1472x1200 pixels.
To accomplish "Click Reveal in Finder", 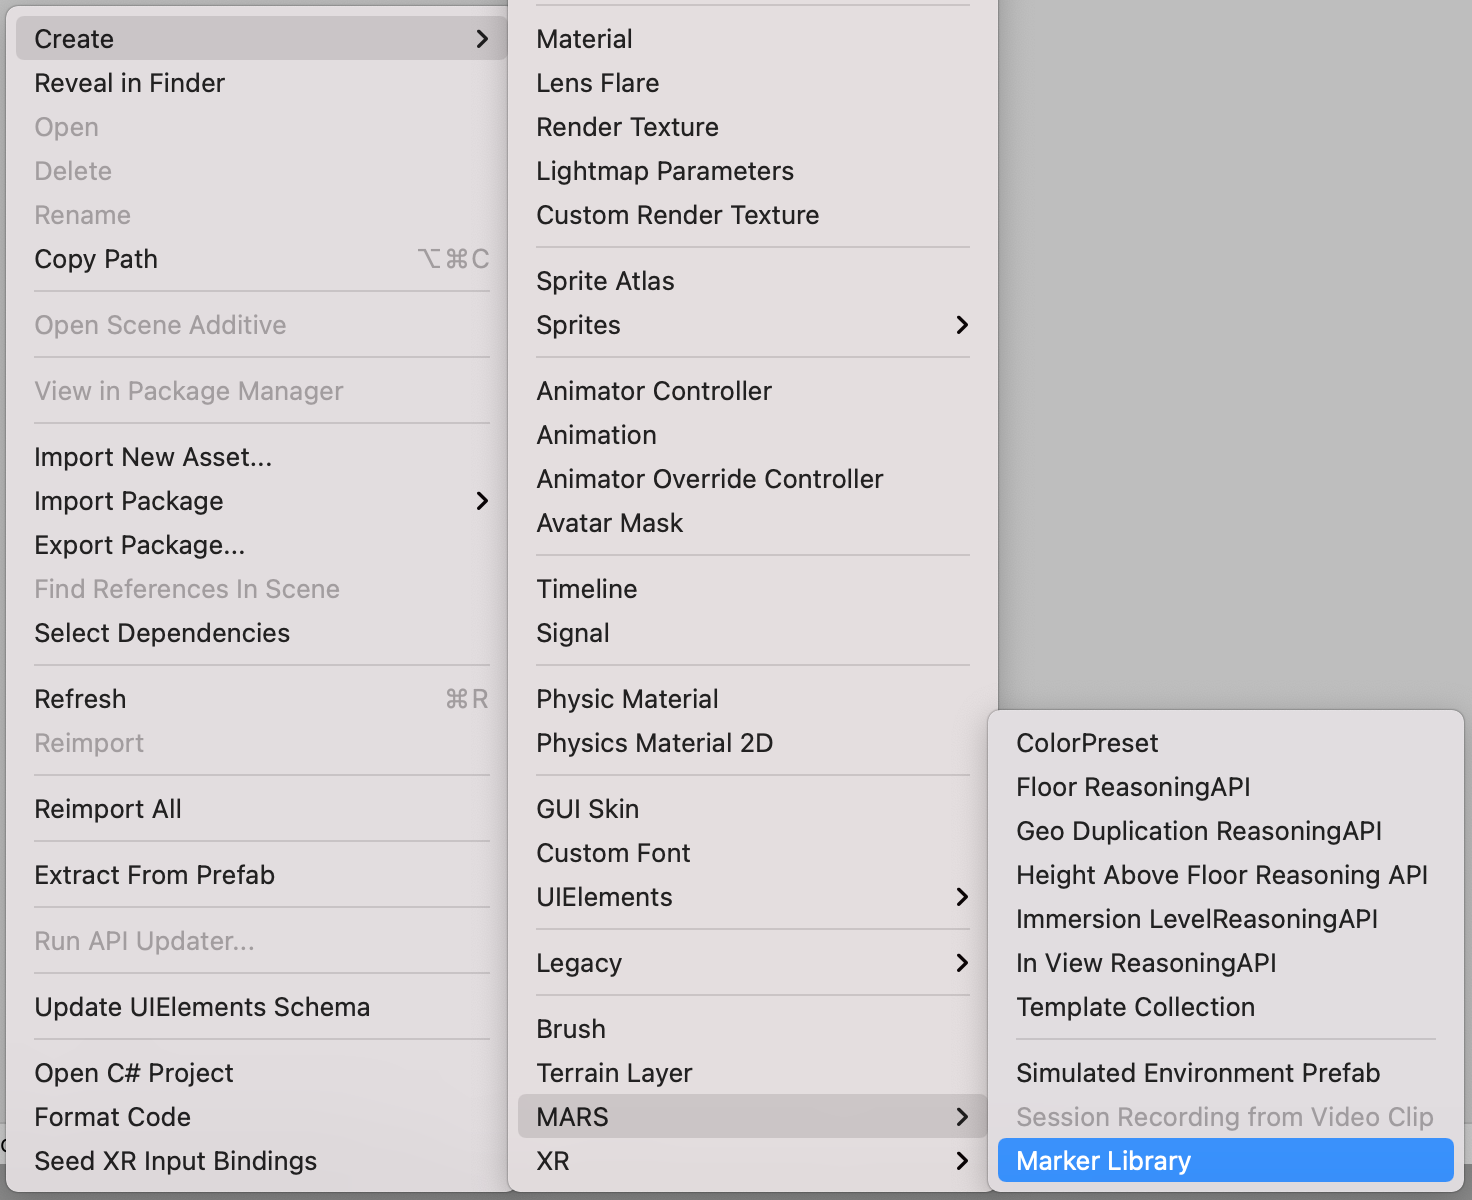I will pyautogui.click(x=130, y=83).
